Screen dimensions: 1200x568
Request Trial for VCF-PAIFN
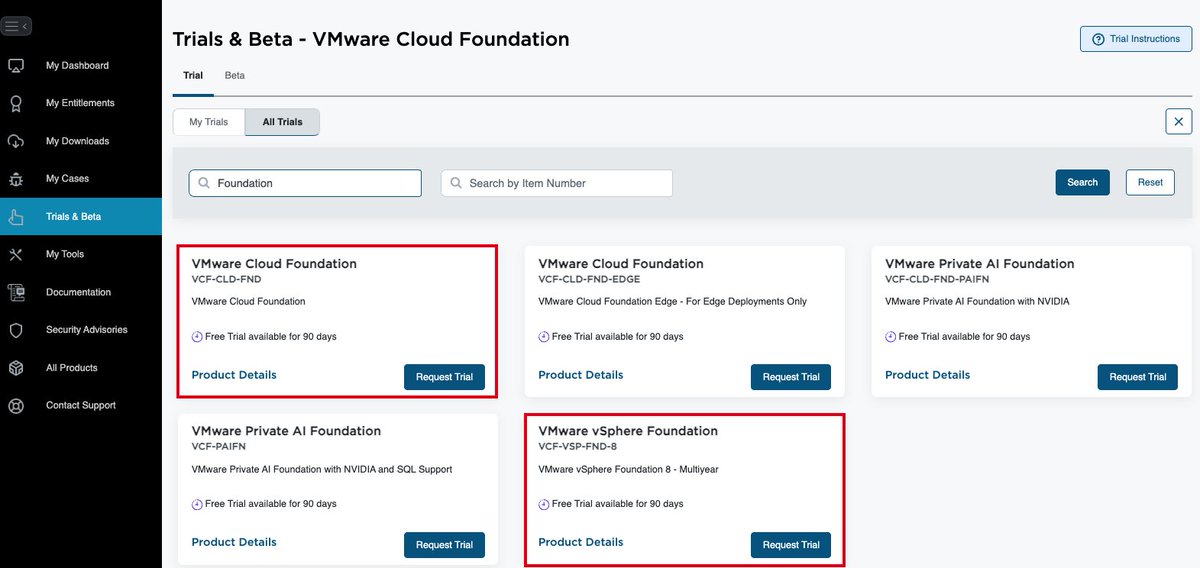pyautogui.click(x=444, y=545)
